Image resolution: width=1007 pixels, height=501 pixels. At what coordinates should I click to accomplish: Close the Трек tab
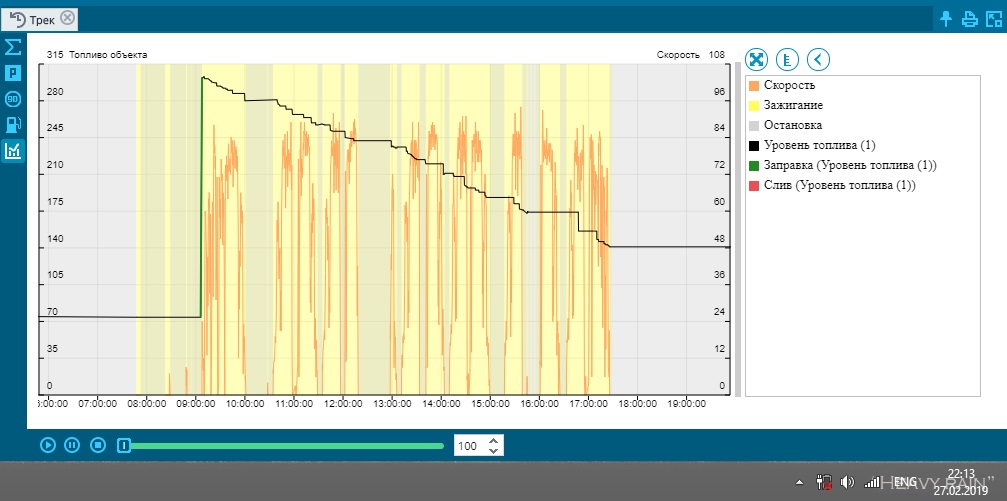(67, 17)
